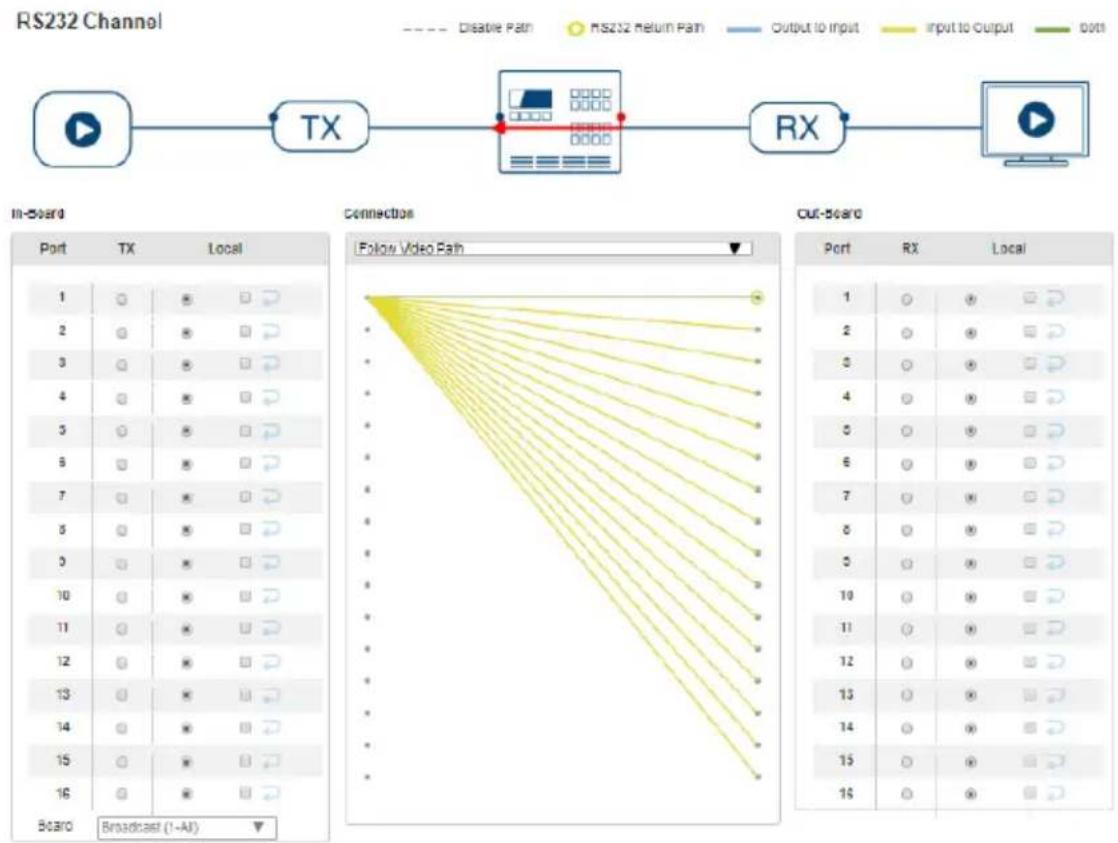Click Out-Board port 6 return path icon

[x=1055, y=464]
